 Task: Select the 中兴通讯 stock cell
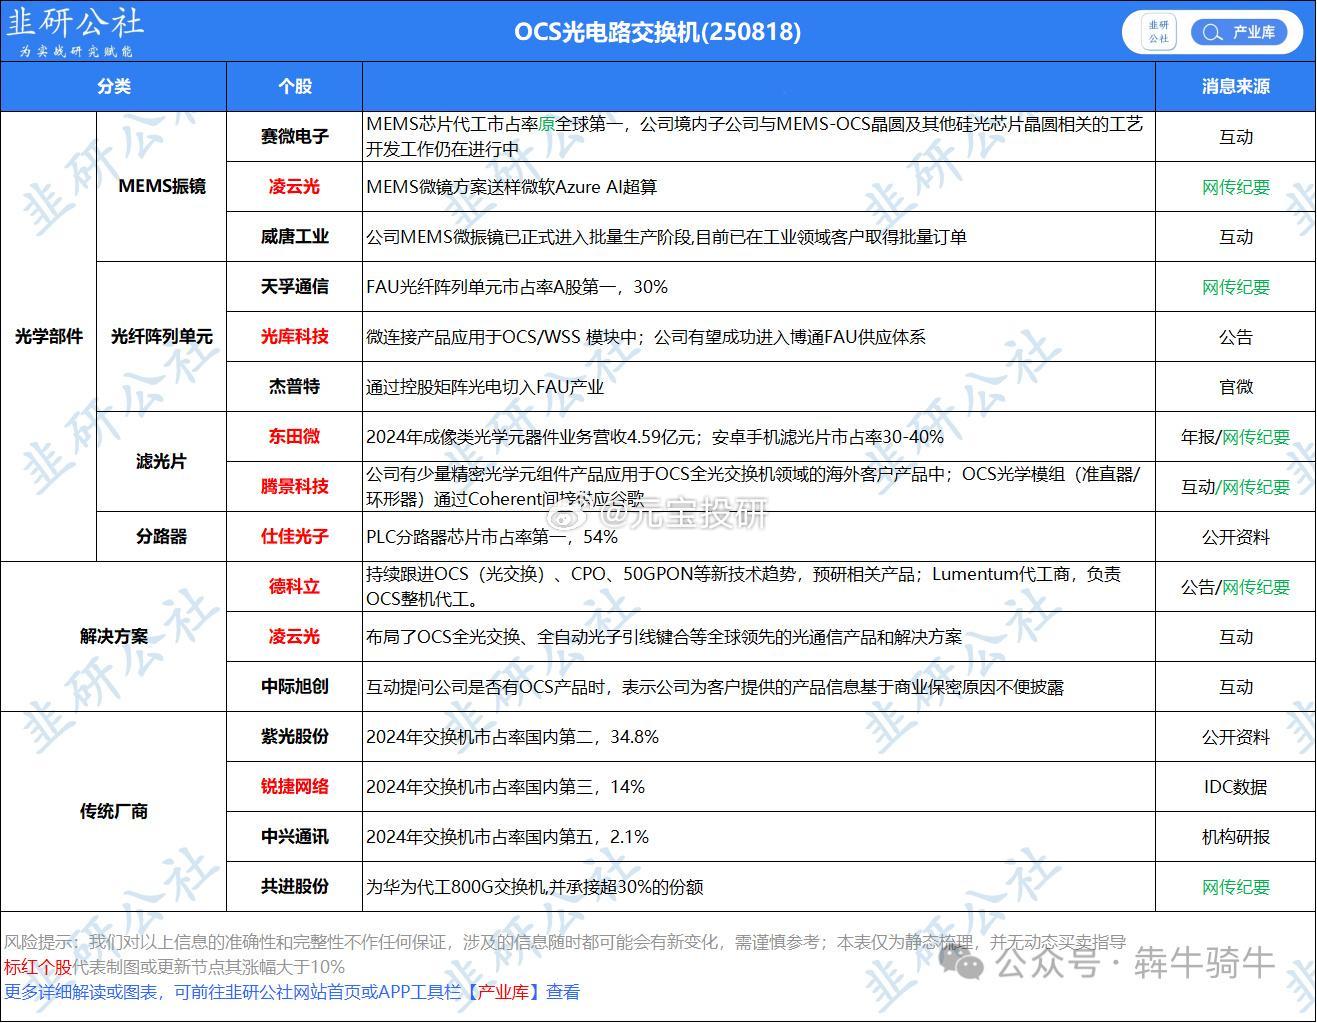[295, 836]
